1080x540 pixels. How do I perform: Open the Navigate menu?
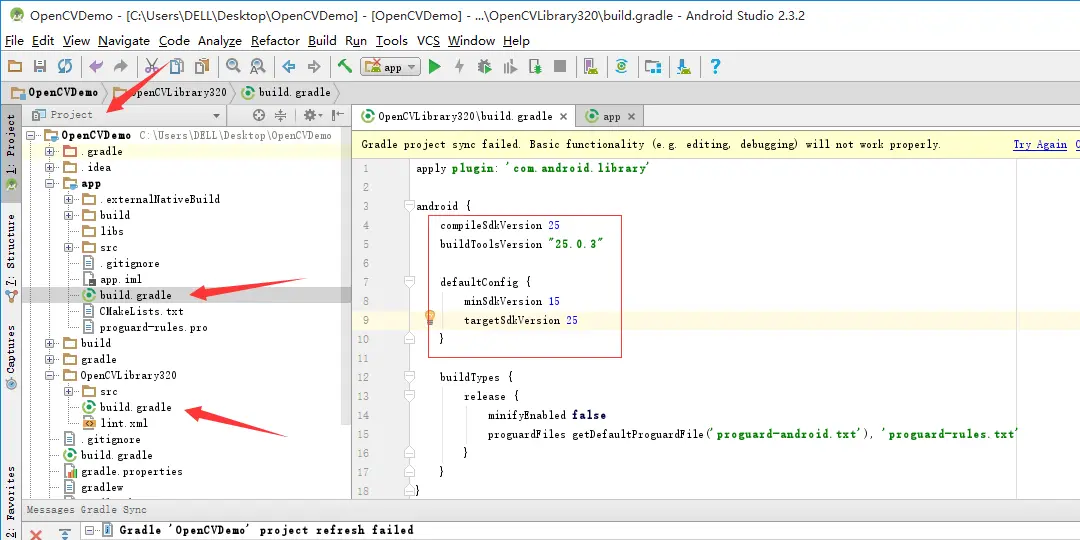[124, 41]
